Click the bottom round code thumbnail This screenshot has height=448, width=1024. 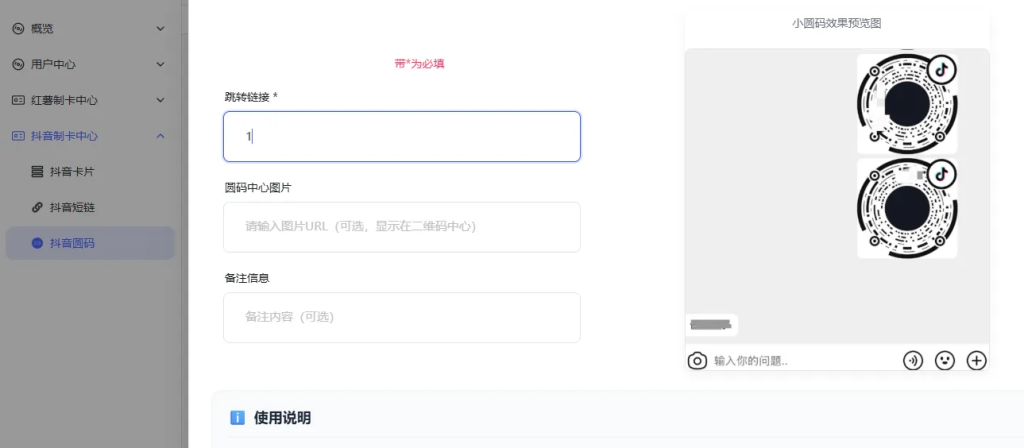tap(907, 208)
